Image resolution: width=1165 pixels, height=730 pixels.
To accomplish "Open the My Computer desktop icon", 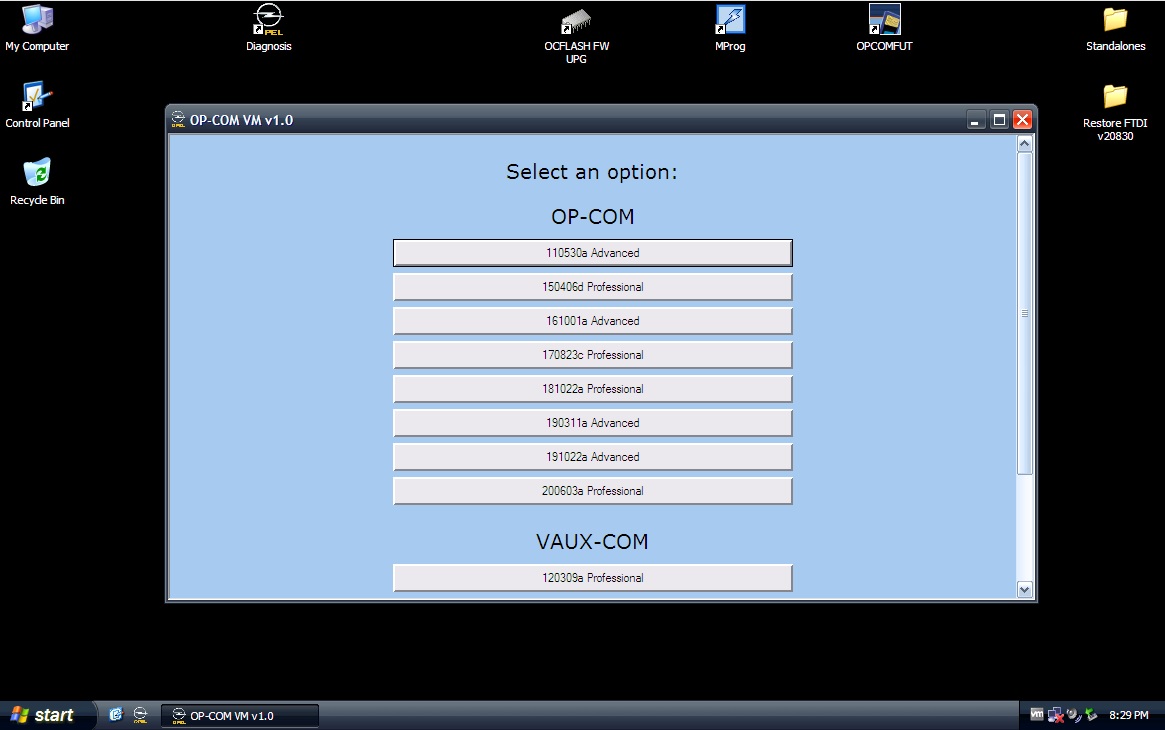I will point(36,28).
